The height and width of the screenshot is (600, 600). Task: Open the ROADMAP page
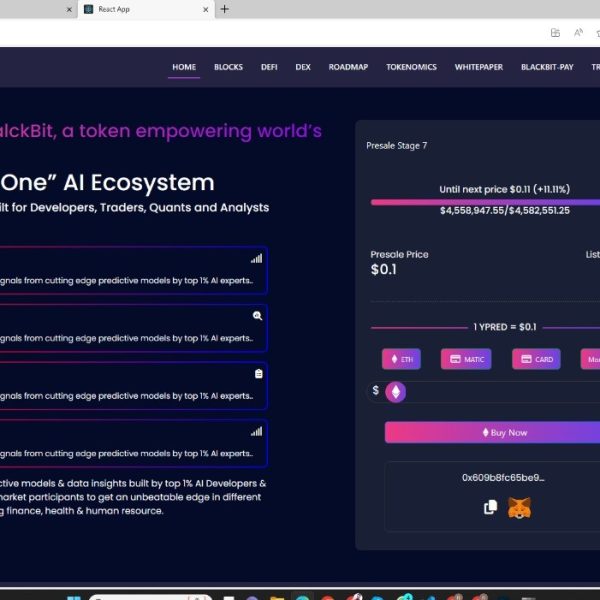[348, 67]
